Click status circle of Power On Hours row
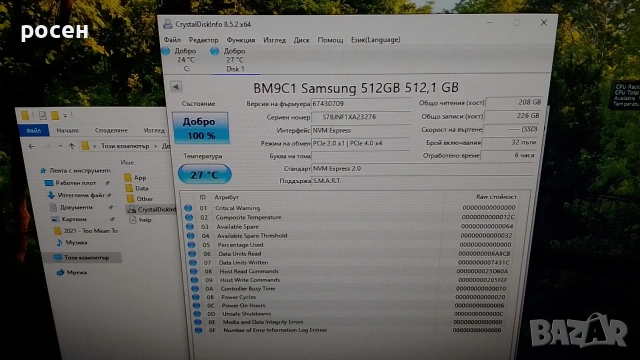Viewport: 640px width, 360px height. pyautogui.click(x=197, y=305)
